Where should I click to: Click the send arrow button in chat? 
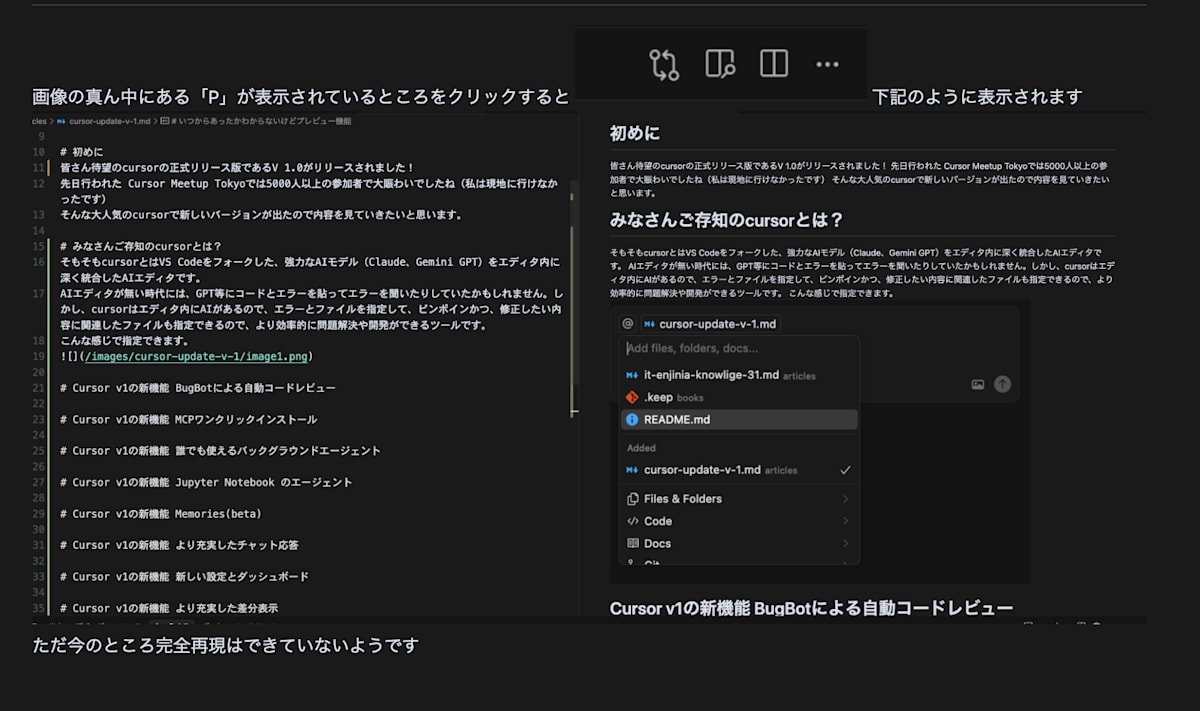point(1002,384)
